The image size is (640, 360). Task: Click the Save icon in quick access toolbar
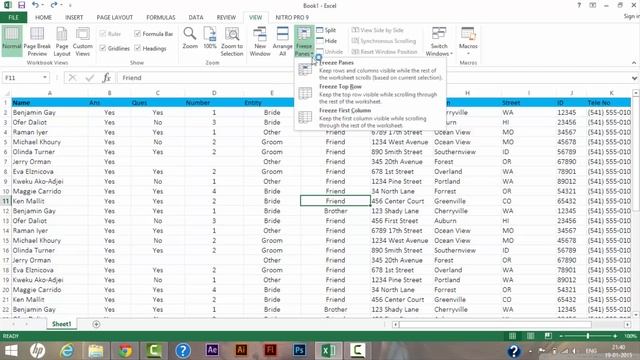pos(21,5)
